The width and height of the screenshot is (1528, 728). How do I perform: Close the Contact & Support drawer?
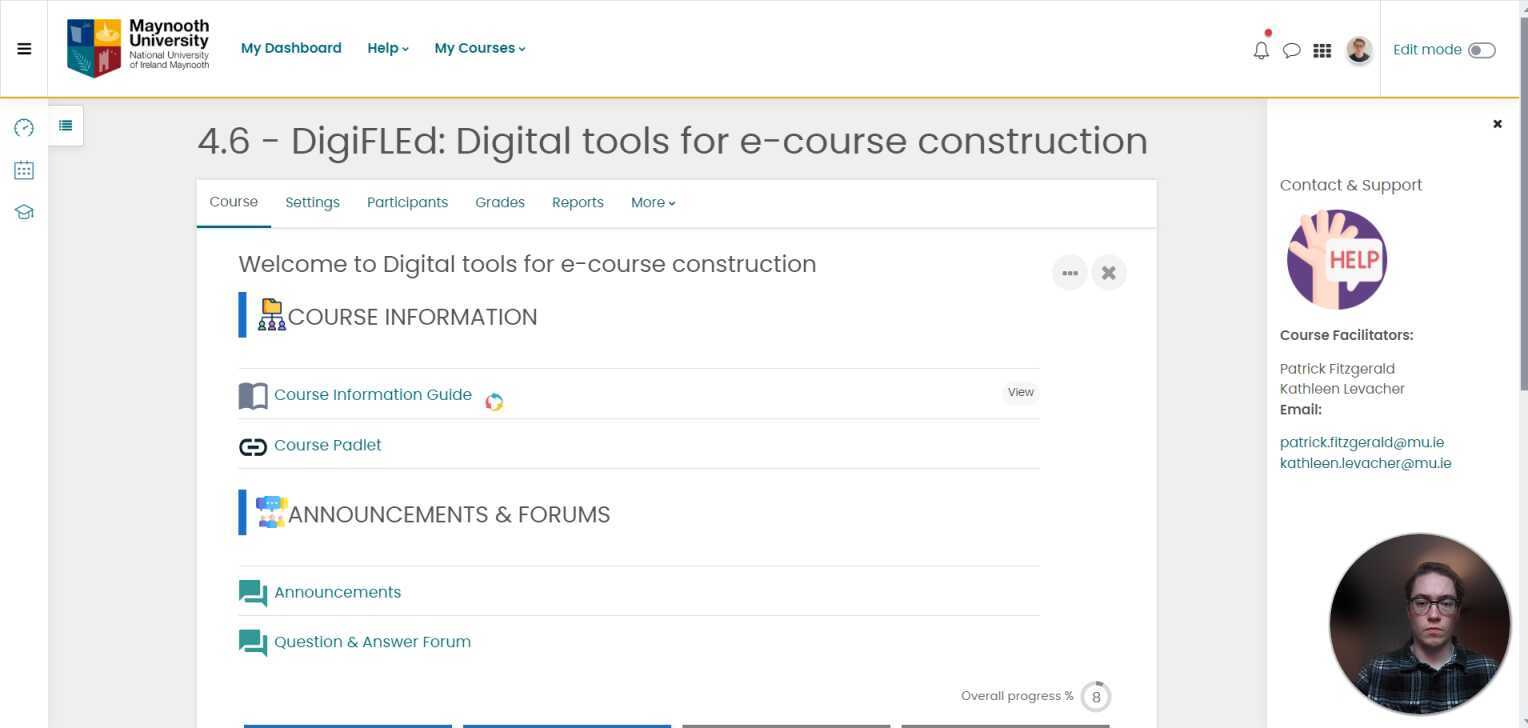pos(1497,124)
